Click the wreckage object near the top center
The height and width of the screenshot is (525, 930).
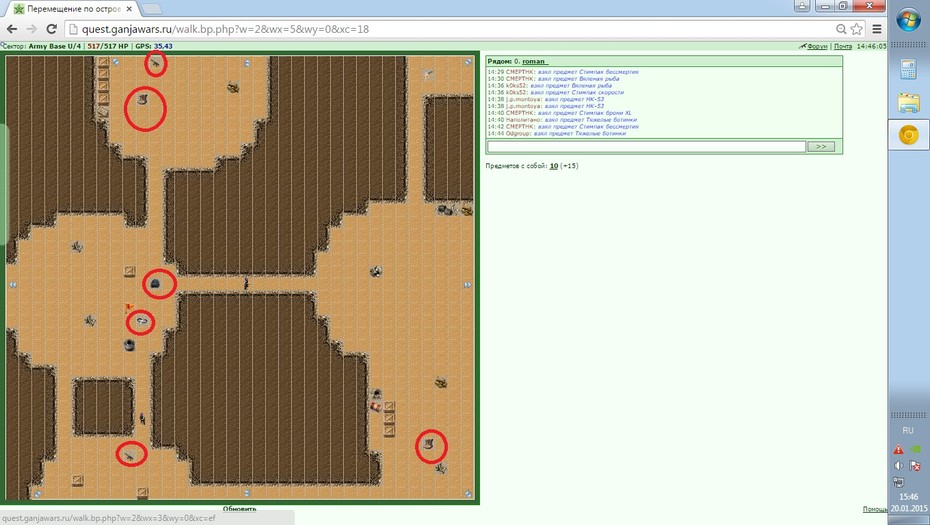(233, 87)
